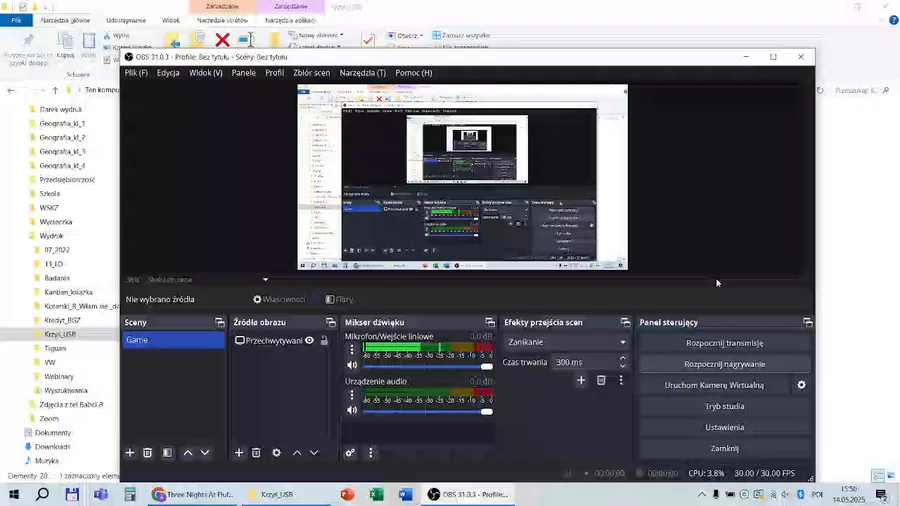Click Czas trwania 300 ms field

pyautogui.click(x=584, y=362)
